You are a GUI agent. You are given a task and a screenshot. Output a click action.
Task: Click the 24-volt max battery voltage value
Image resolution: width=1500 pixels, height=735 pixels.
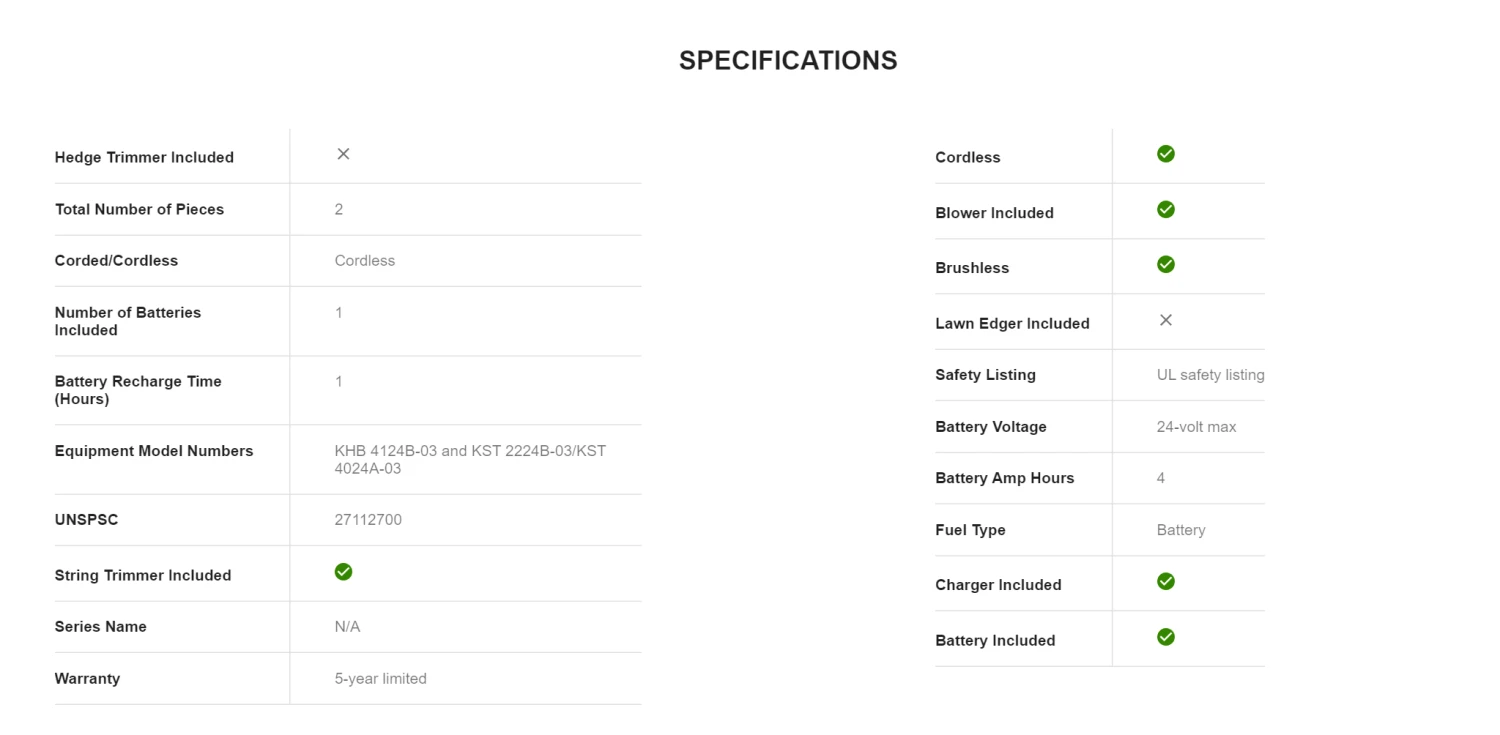[x=1196, y=427]
